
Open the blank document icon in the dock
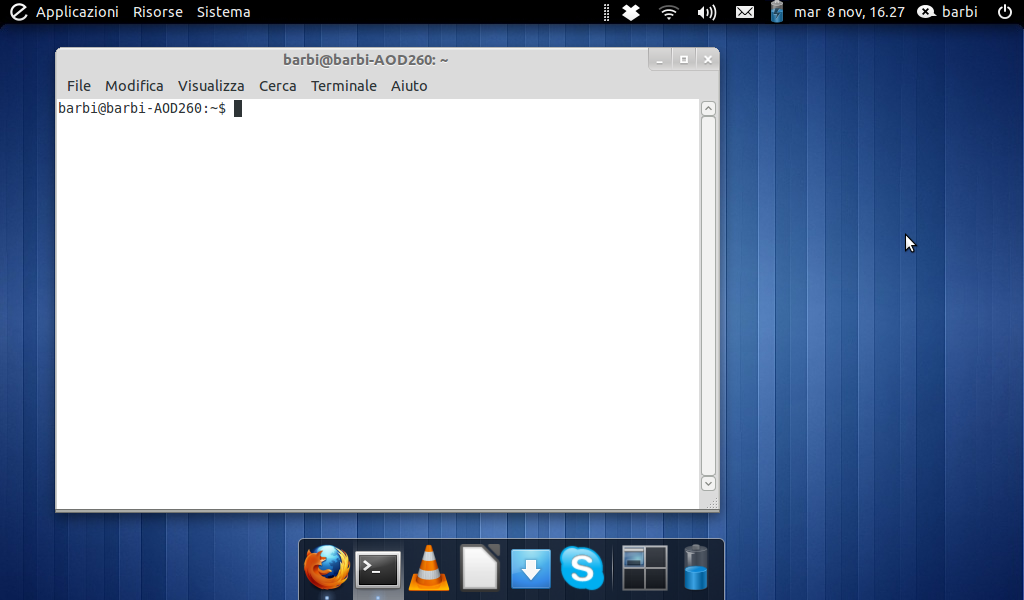click(480, 567)
